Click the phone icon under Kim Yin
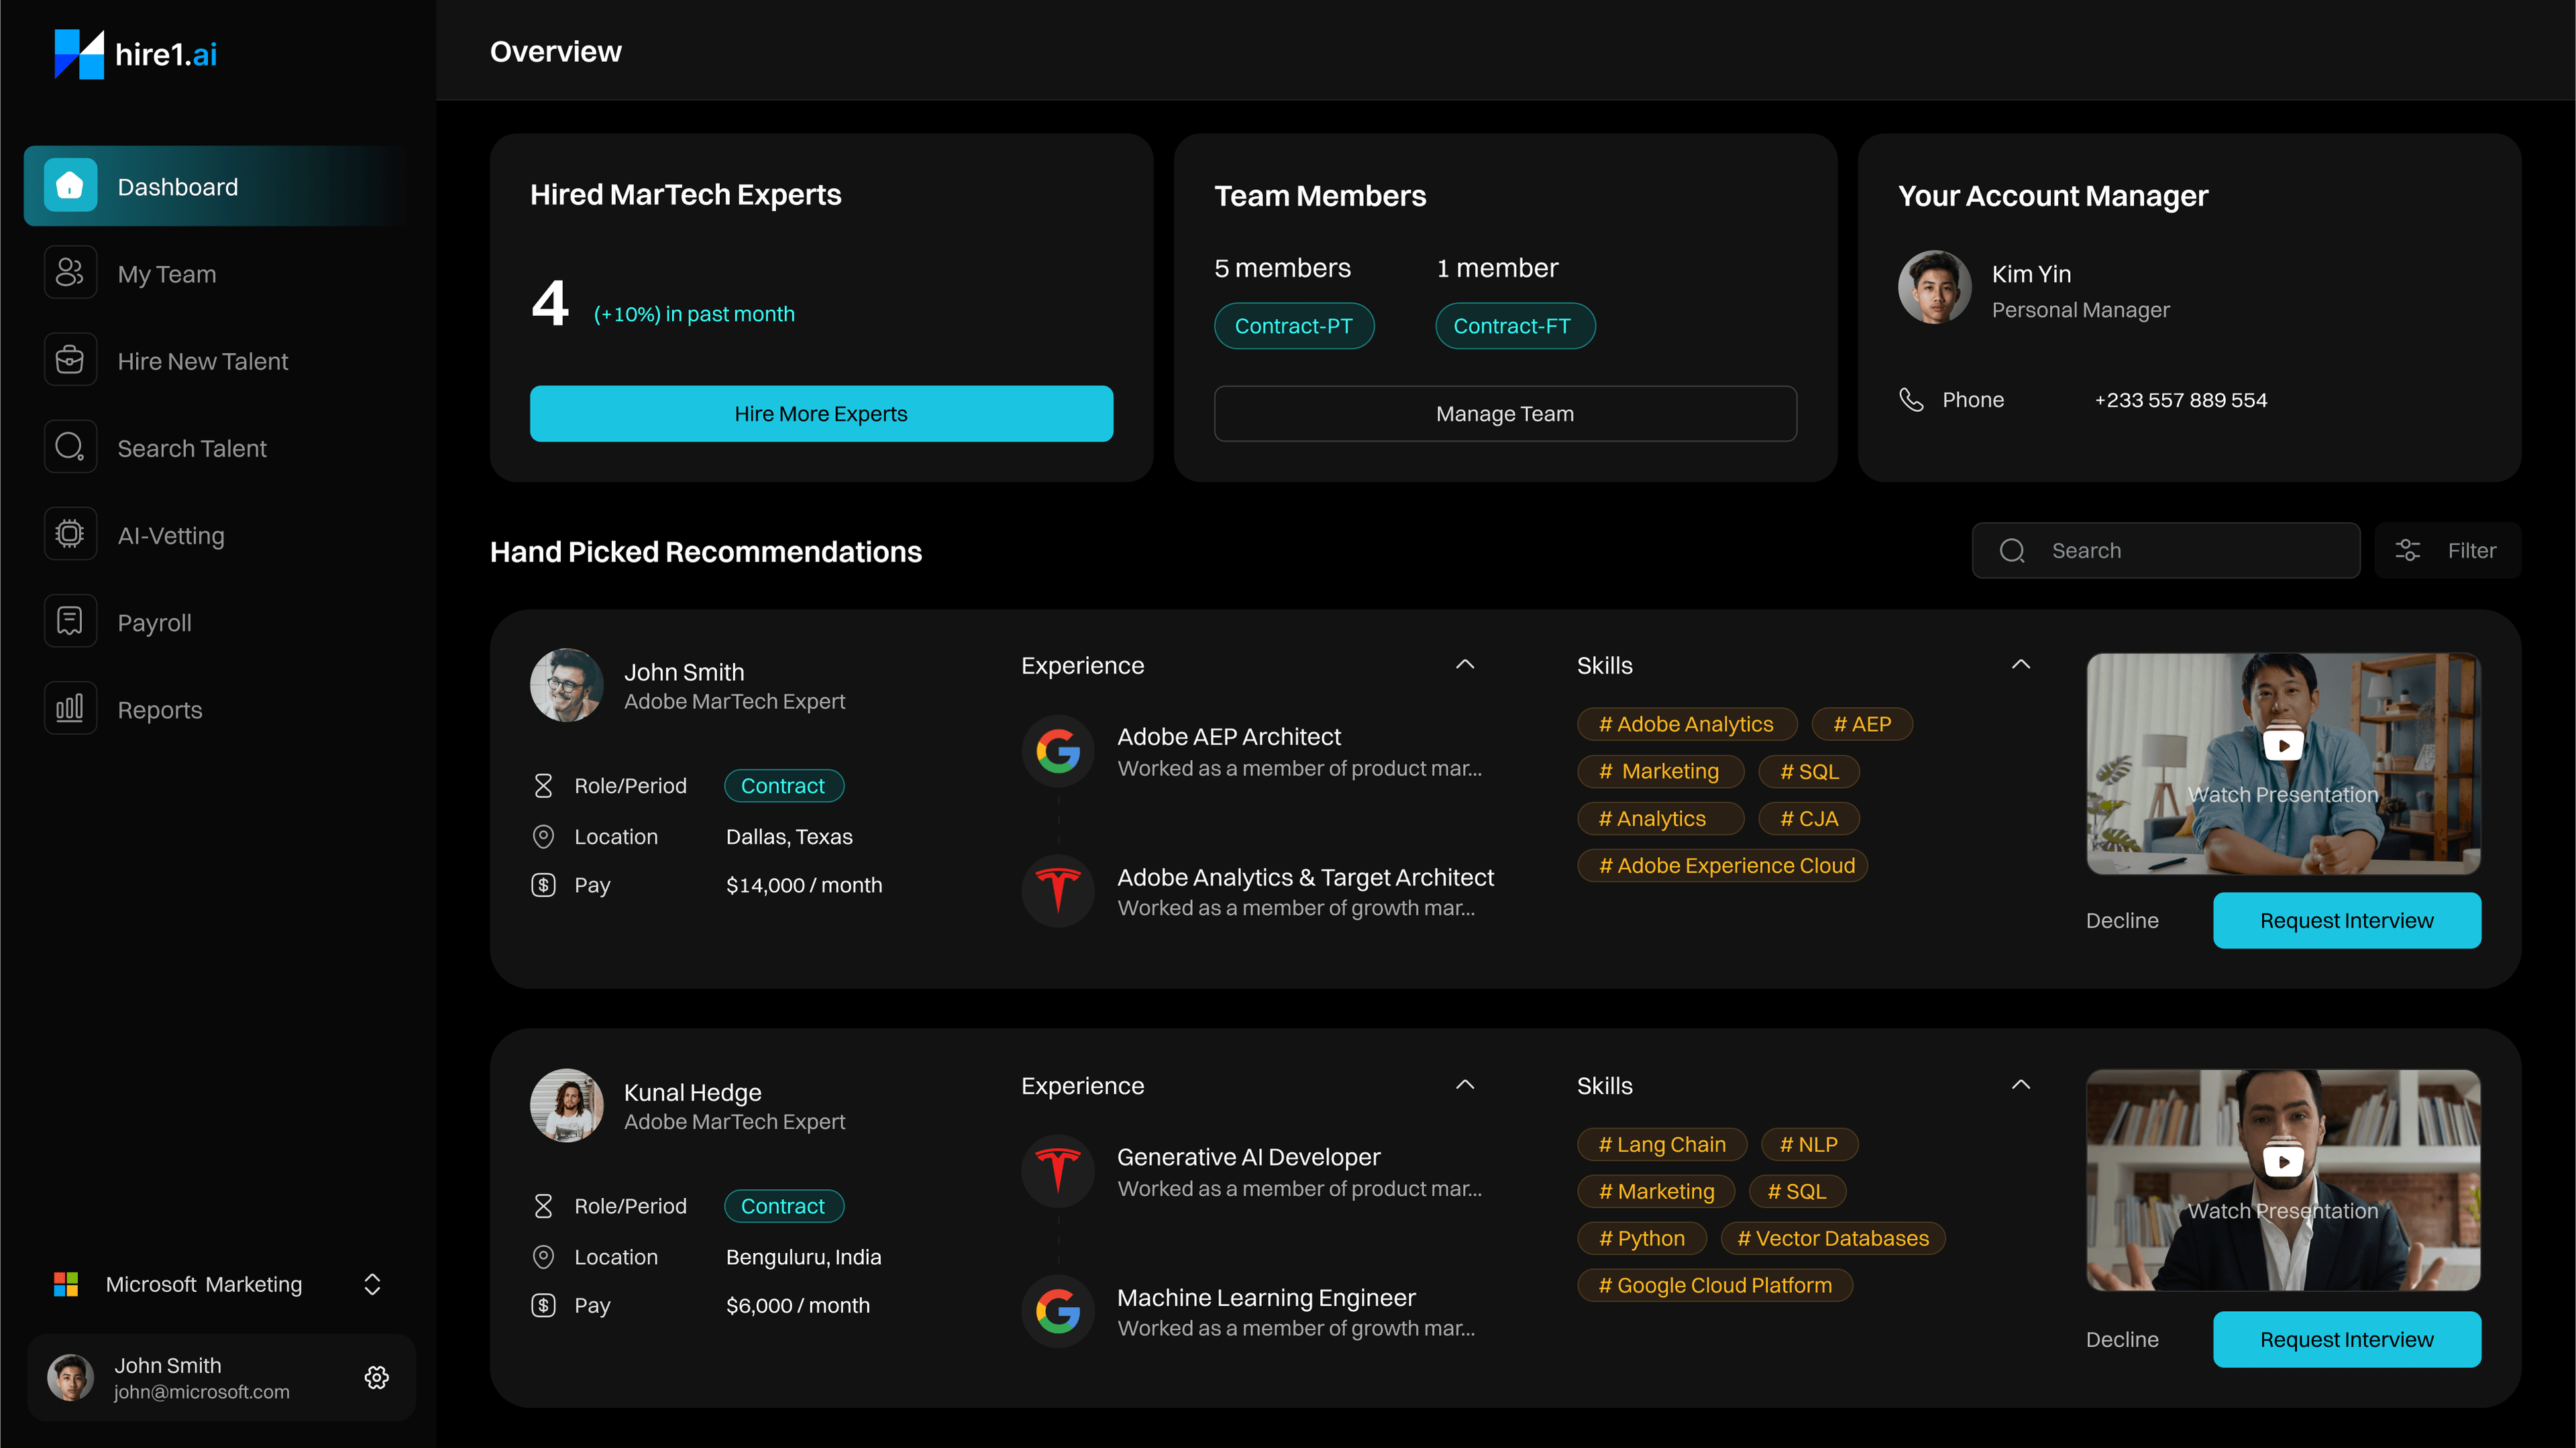The height and width of the screenshot is (1448, 2576). coord(1911,400)
